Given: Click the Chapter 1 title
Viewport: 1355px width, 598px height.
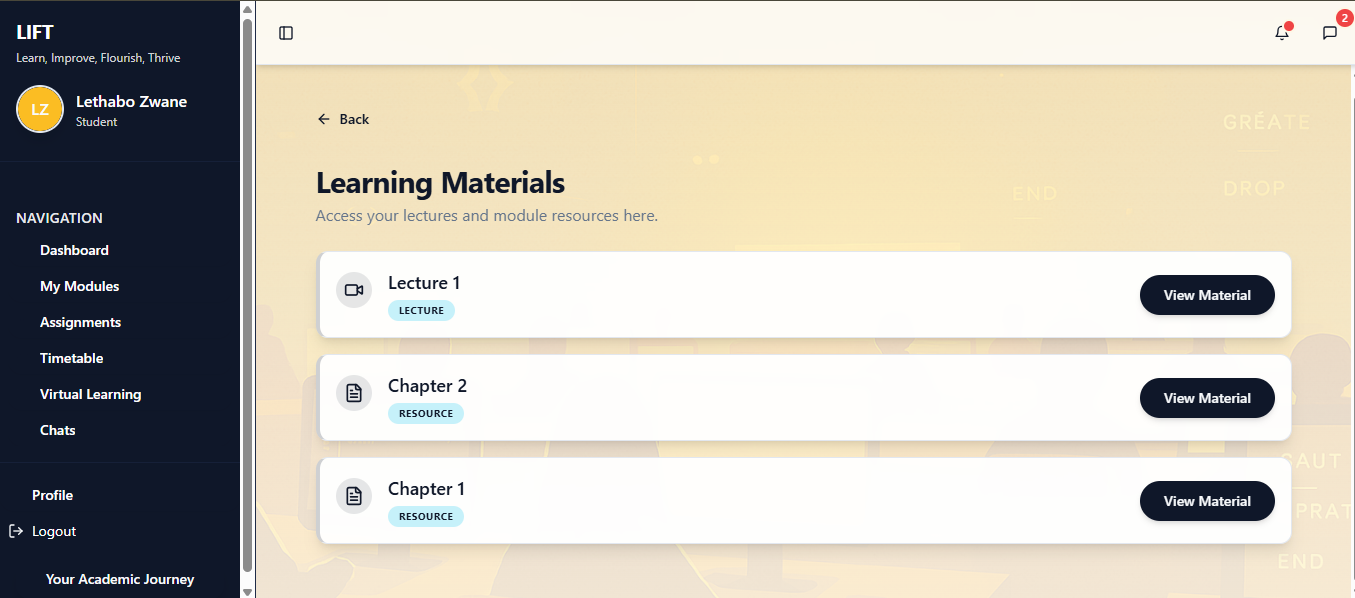Looking at the screenshot, I should click(x=426, y=489).
